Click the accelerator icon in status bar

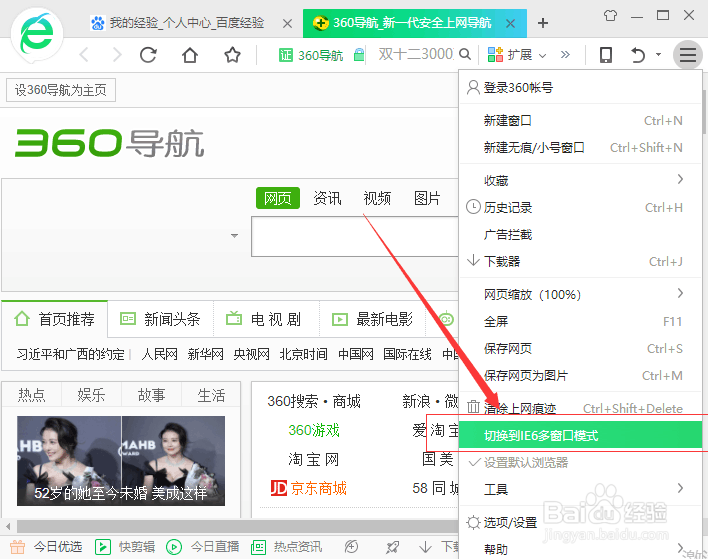pyautogui.click(x=351, y=547)
